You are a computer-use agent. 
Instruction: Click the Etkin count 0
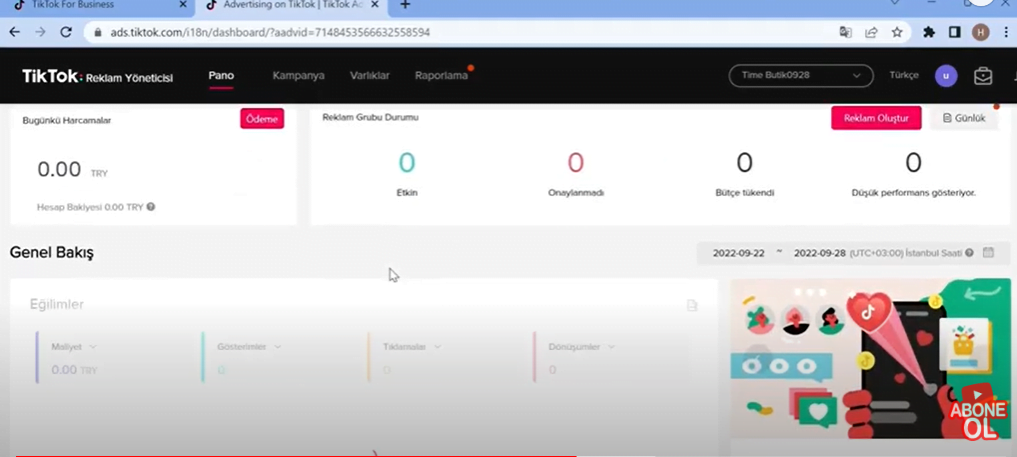click(407, 162)
